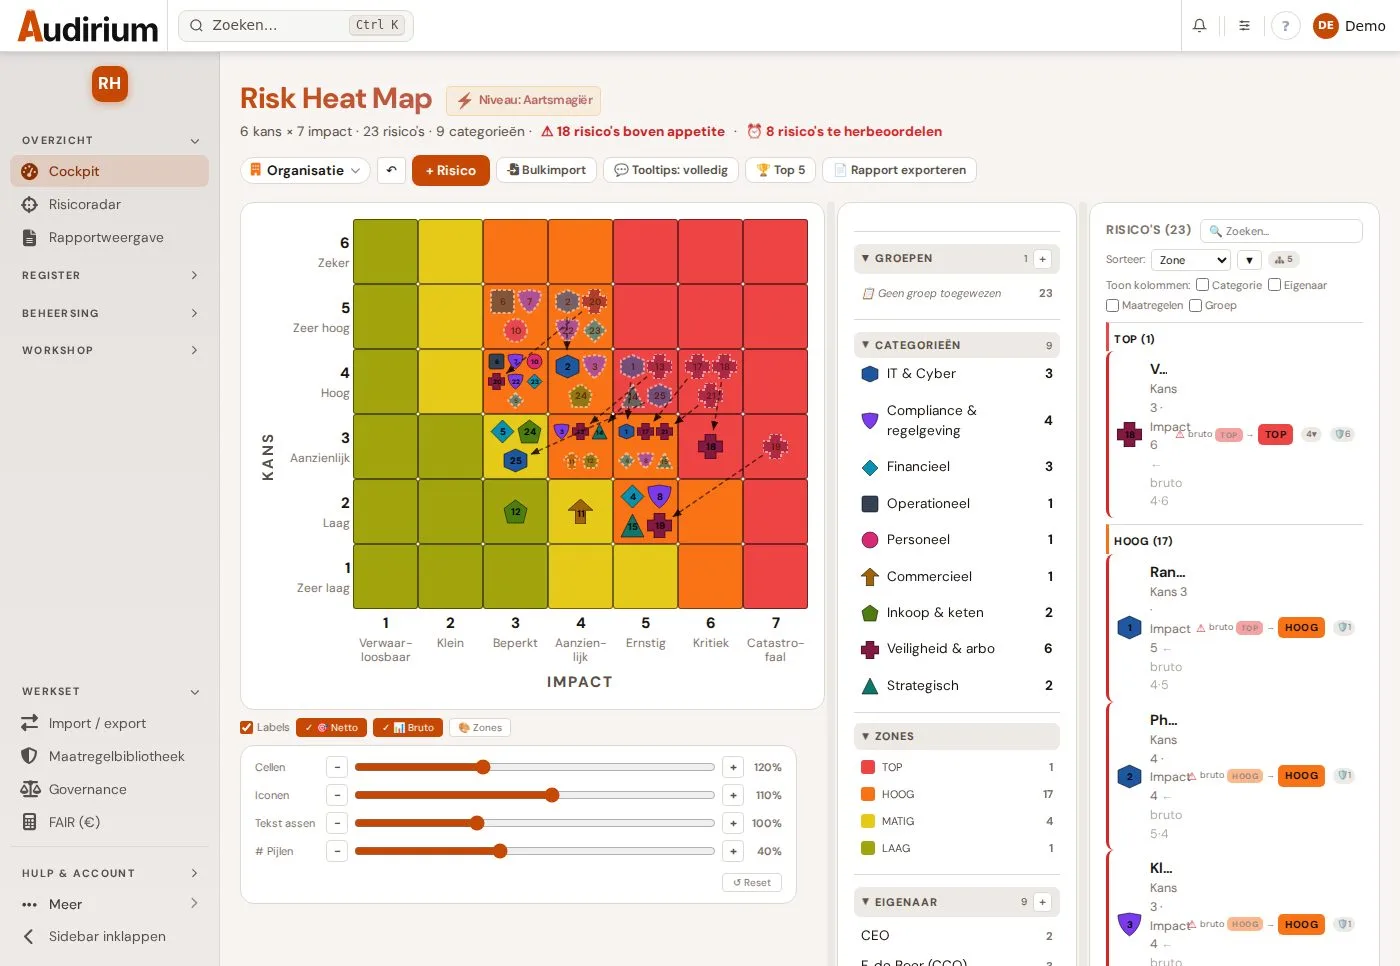
Task: Click the Bulkimport button
Action: click(x=547, y=170)
